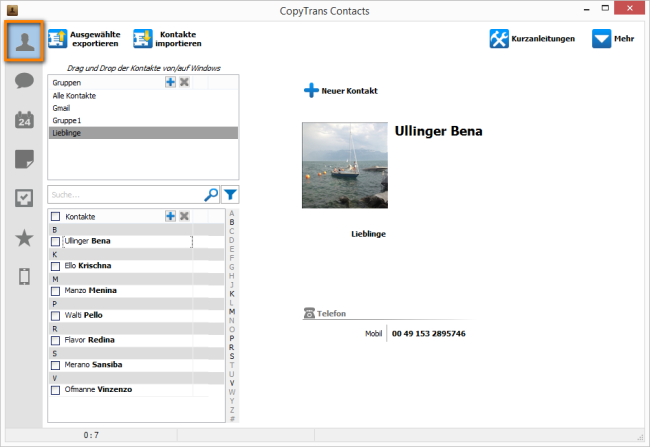
Task: Select the Alle Kontakte group
Action: coord(143,96)
